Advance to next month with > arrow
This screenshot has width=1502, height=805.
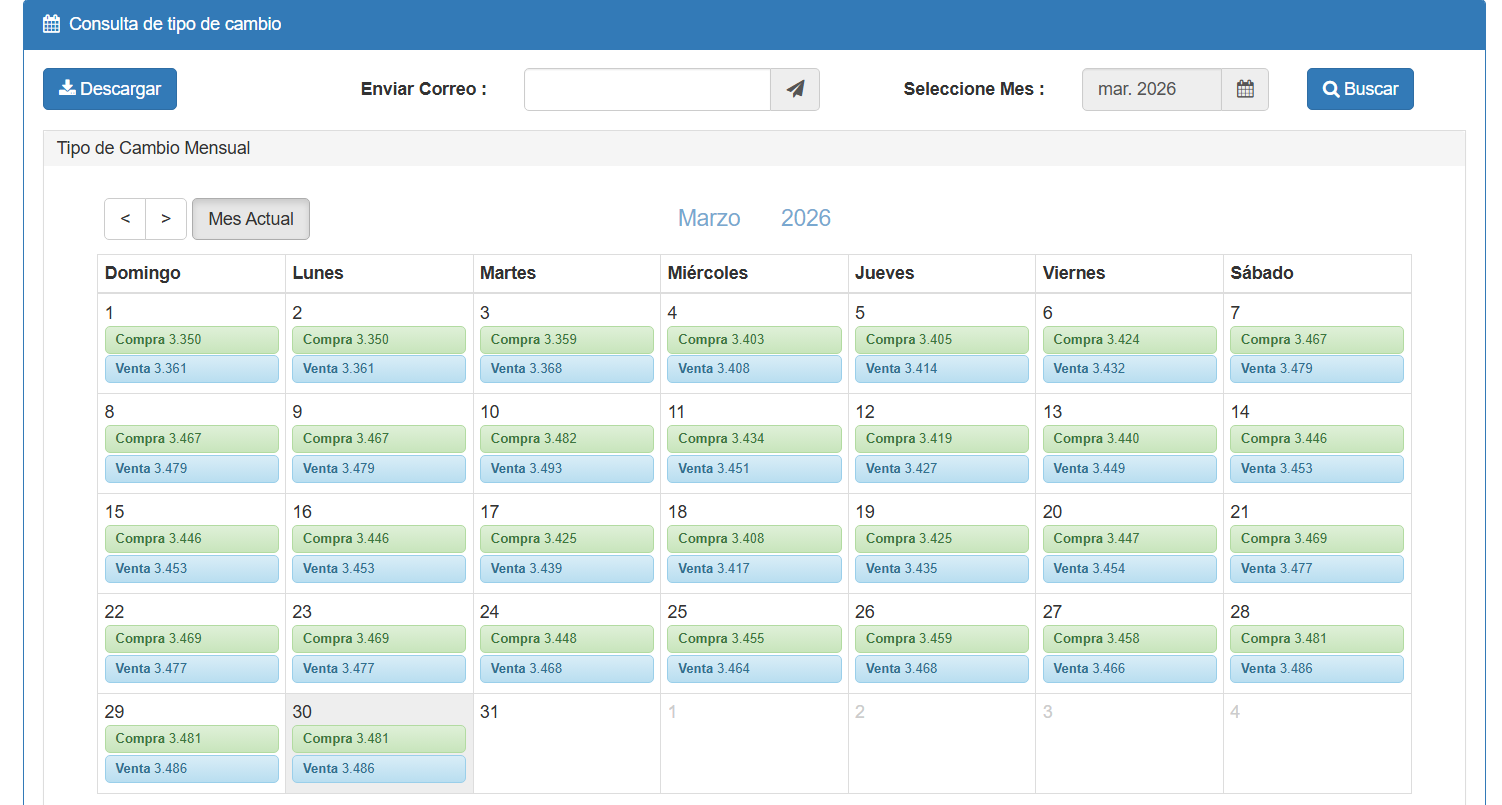[x=166, y=219]
